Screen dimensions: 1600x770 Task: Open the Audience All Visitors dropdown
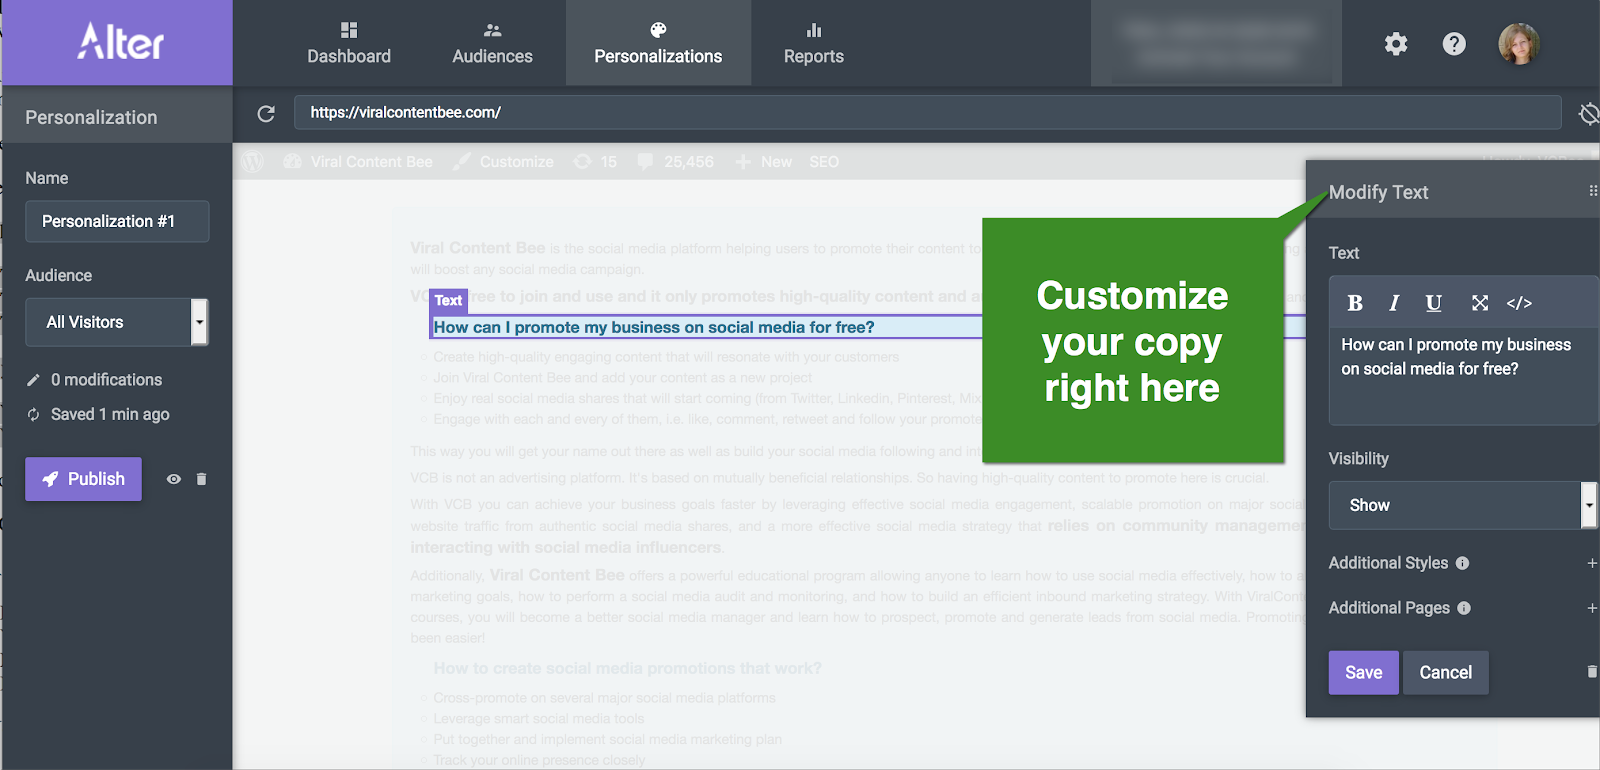(116, 322)
